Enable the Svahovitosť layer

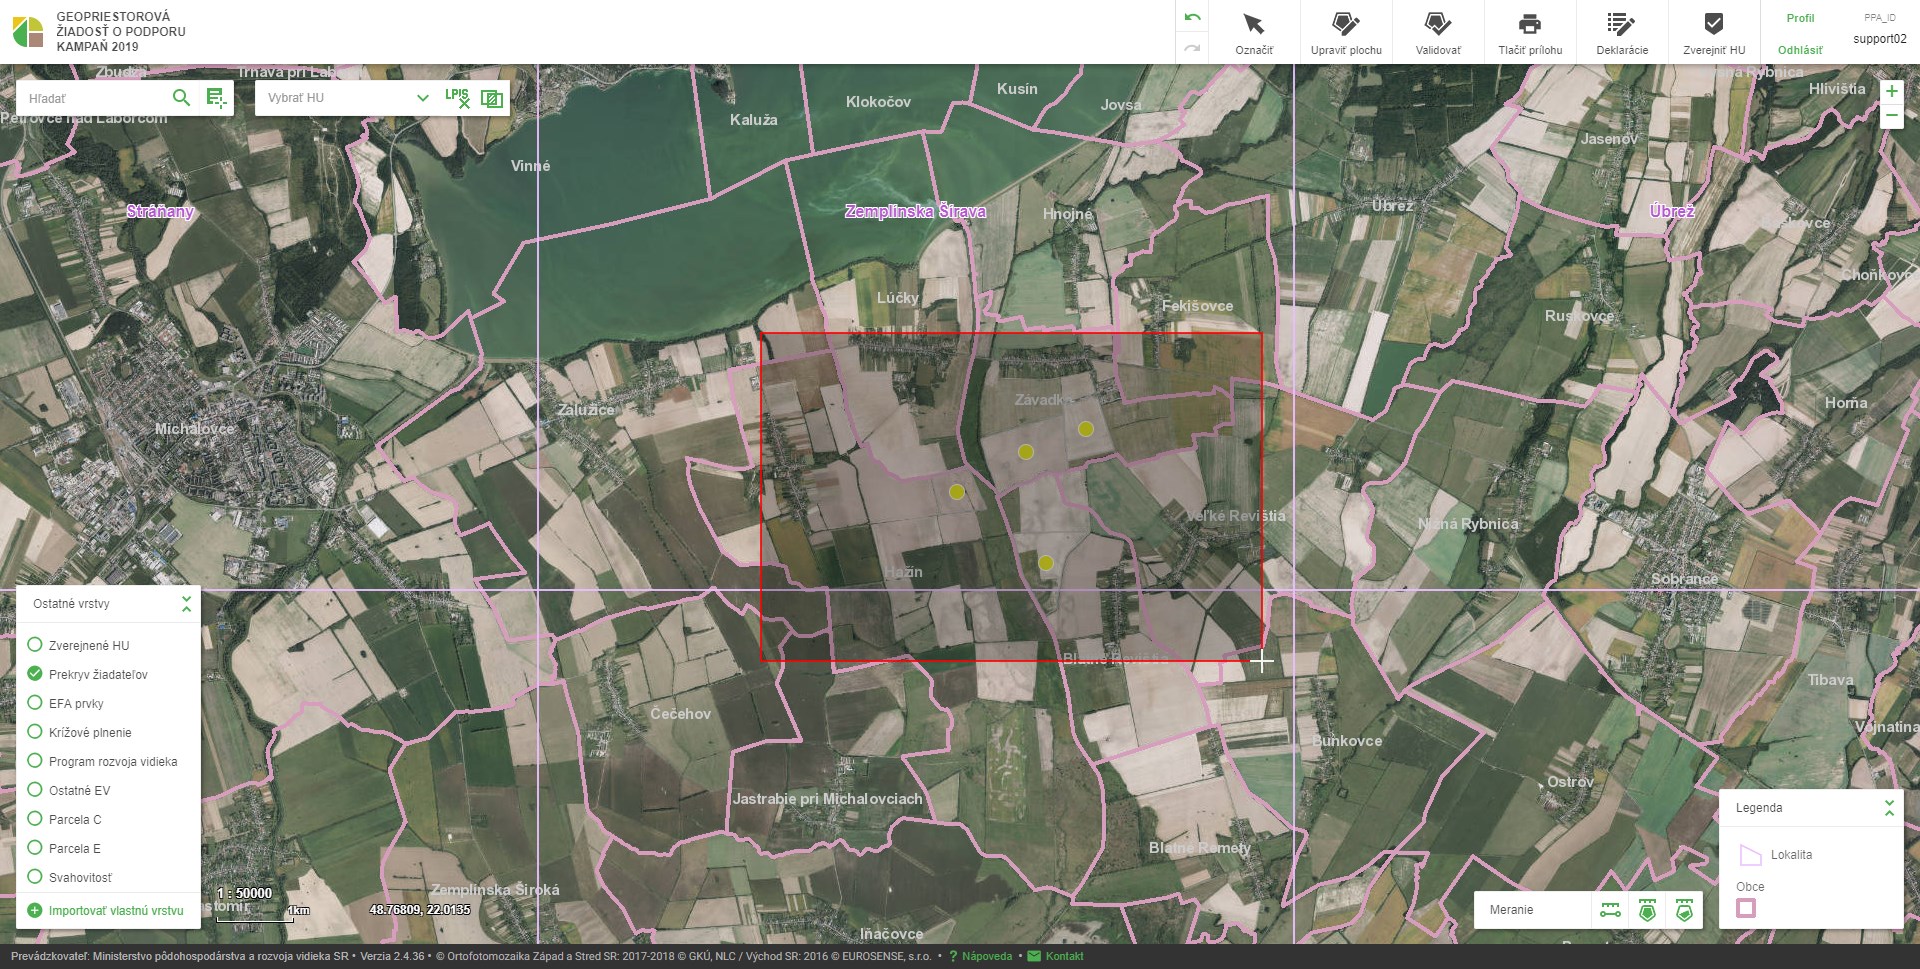[x=35, y=877]
